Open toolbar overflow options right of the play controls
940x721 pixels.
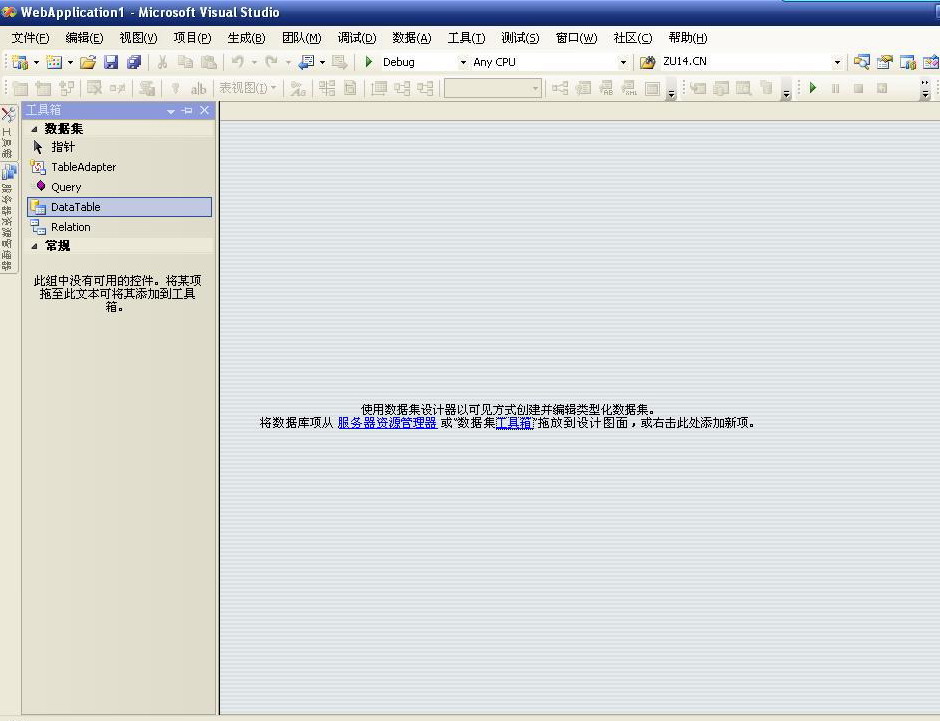[x=925, y=89]
